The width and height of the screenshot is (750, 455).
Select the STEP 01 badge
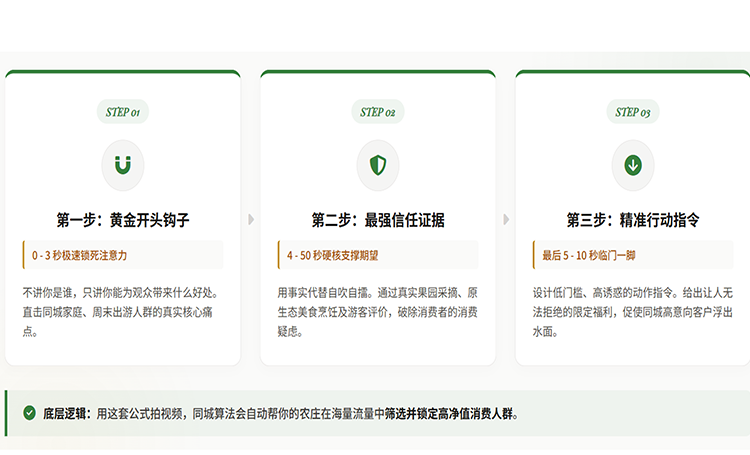[123, 112]
